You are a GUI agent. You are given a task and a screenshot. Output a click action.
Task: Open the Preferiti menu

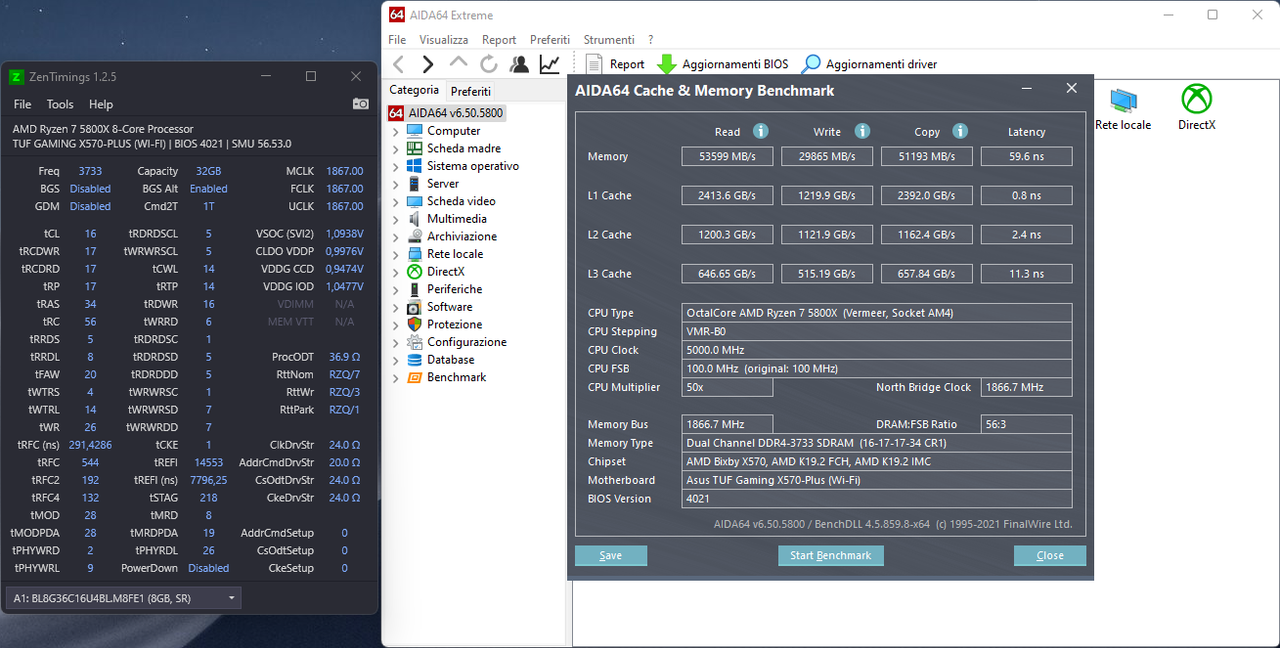coord(550,40)
